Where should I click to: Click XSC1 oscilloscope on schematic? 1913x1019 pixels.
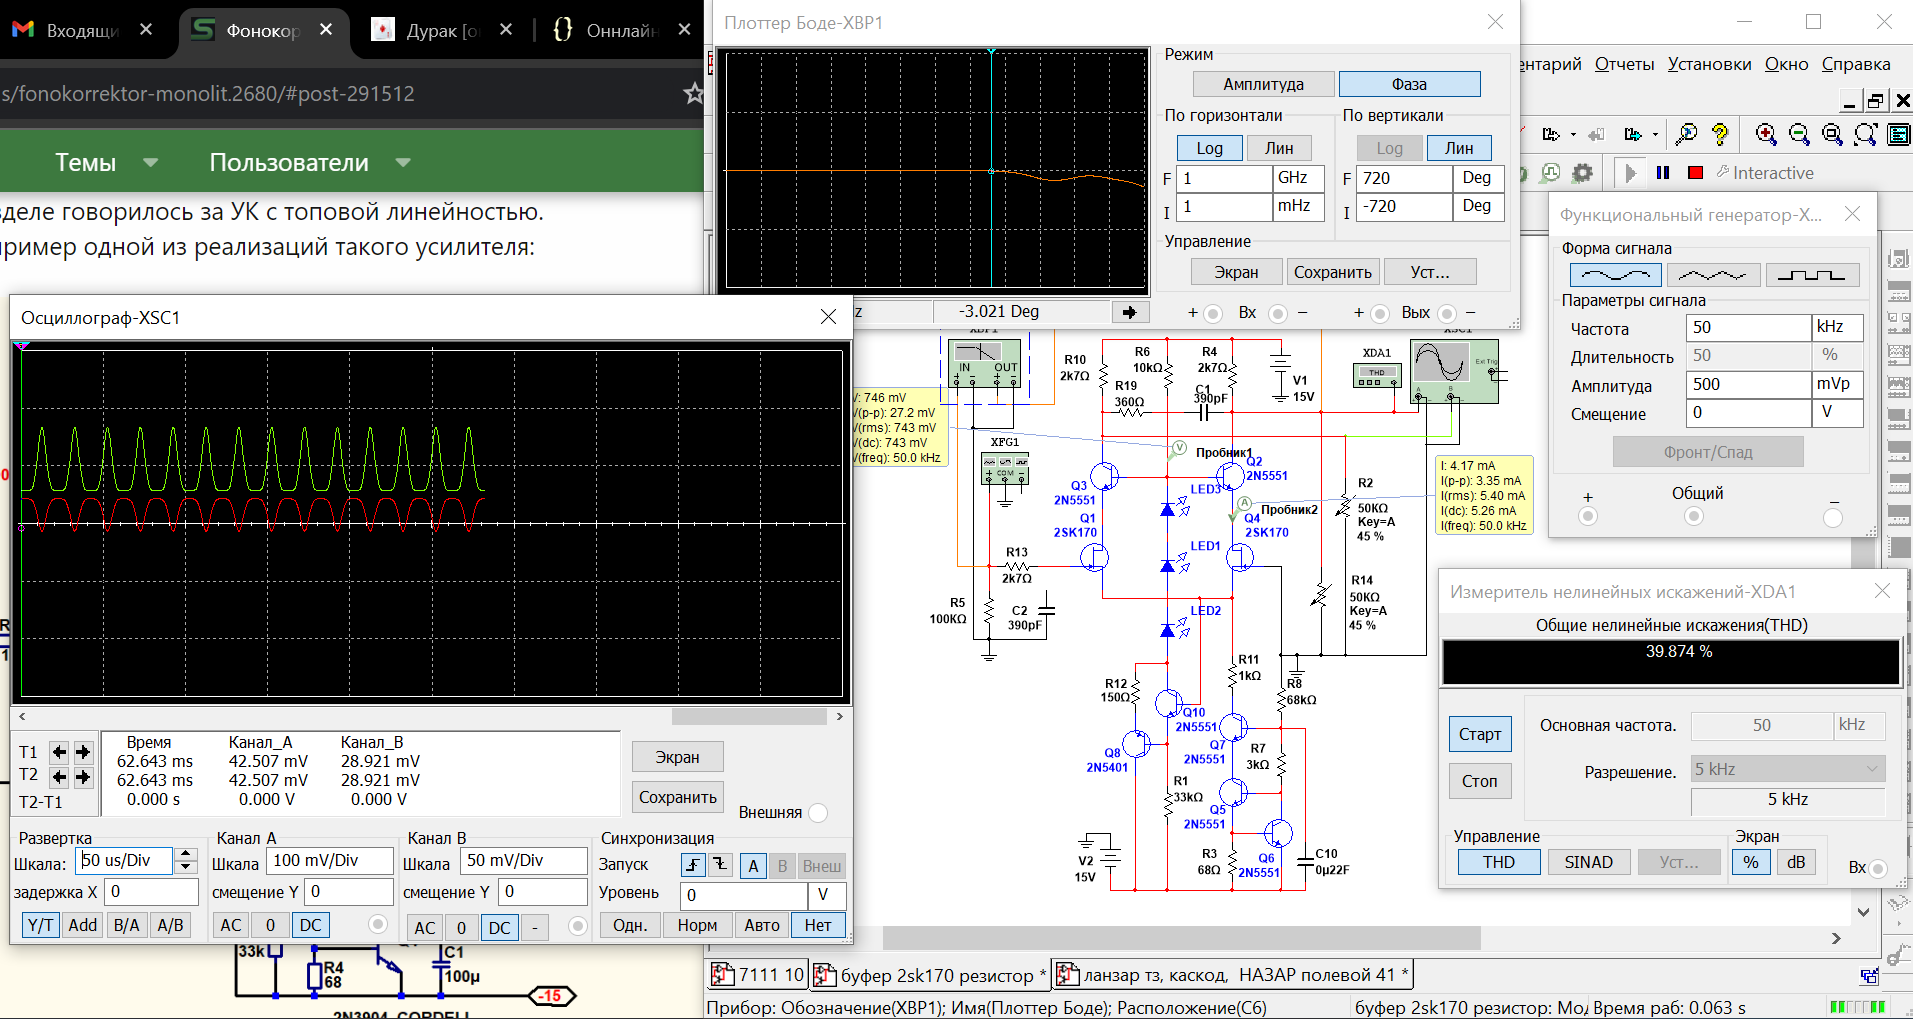[1454, 371]
